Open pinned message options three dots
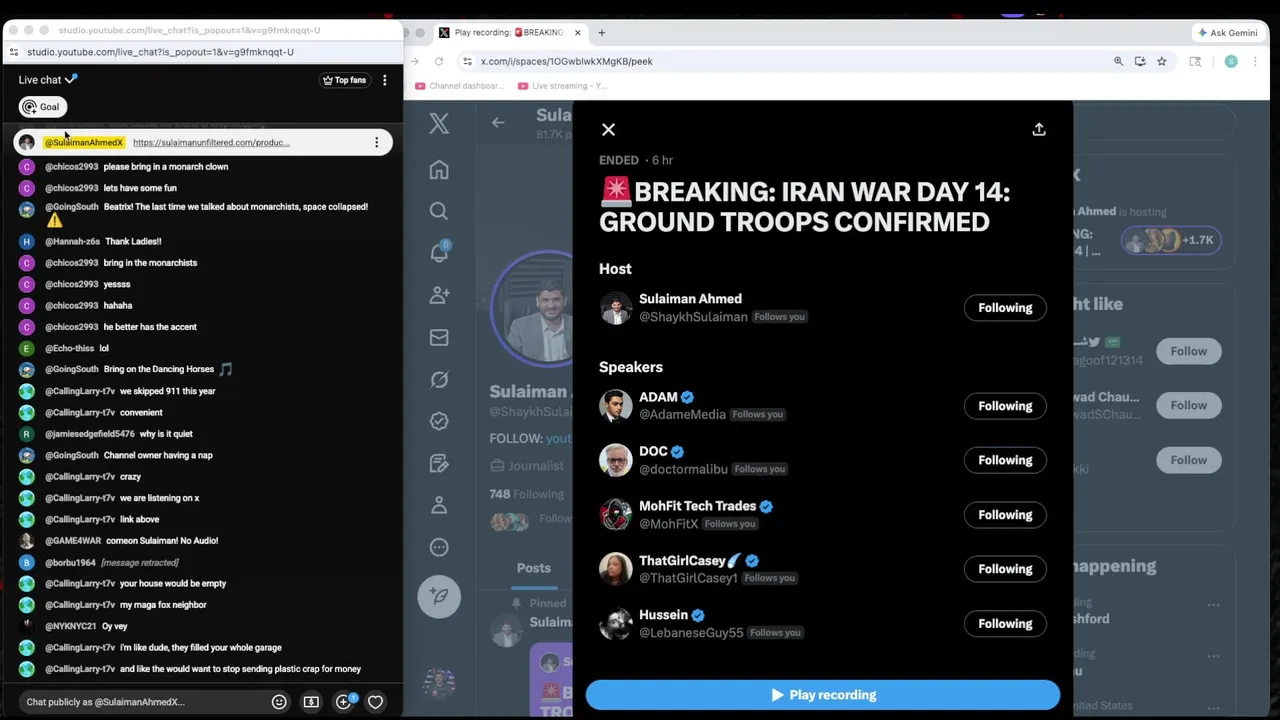This screenshot has width=1280, height=720. pyautogui.click(x=376, y=143)
